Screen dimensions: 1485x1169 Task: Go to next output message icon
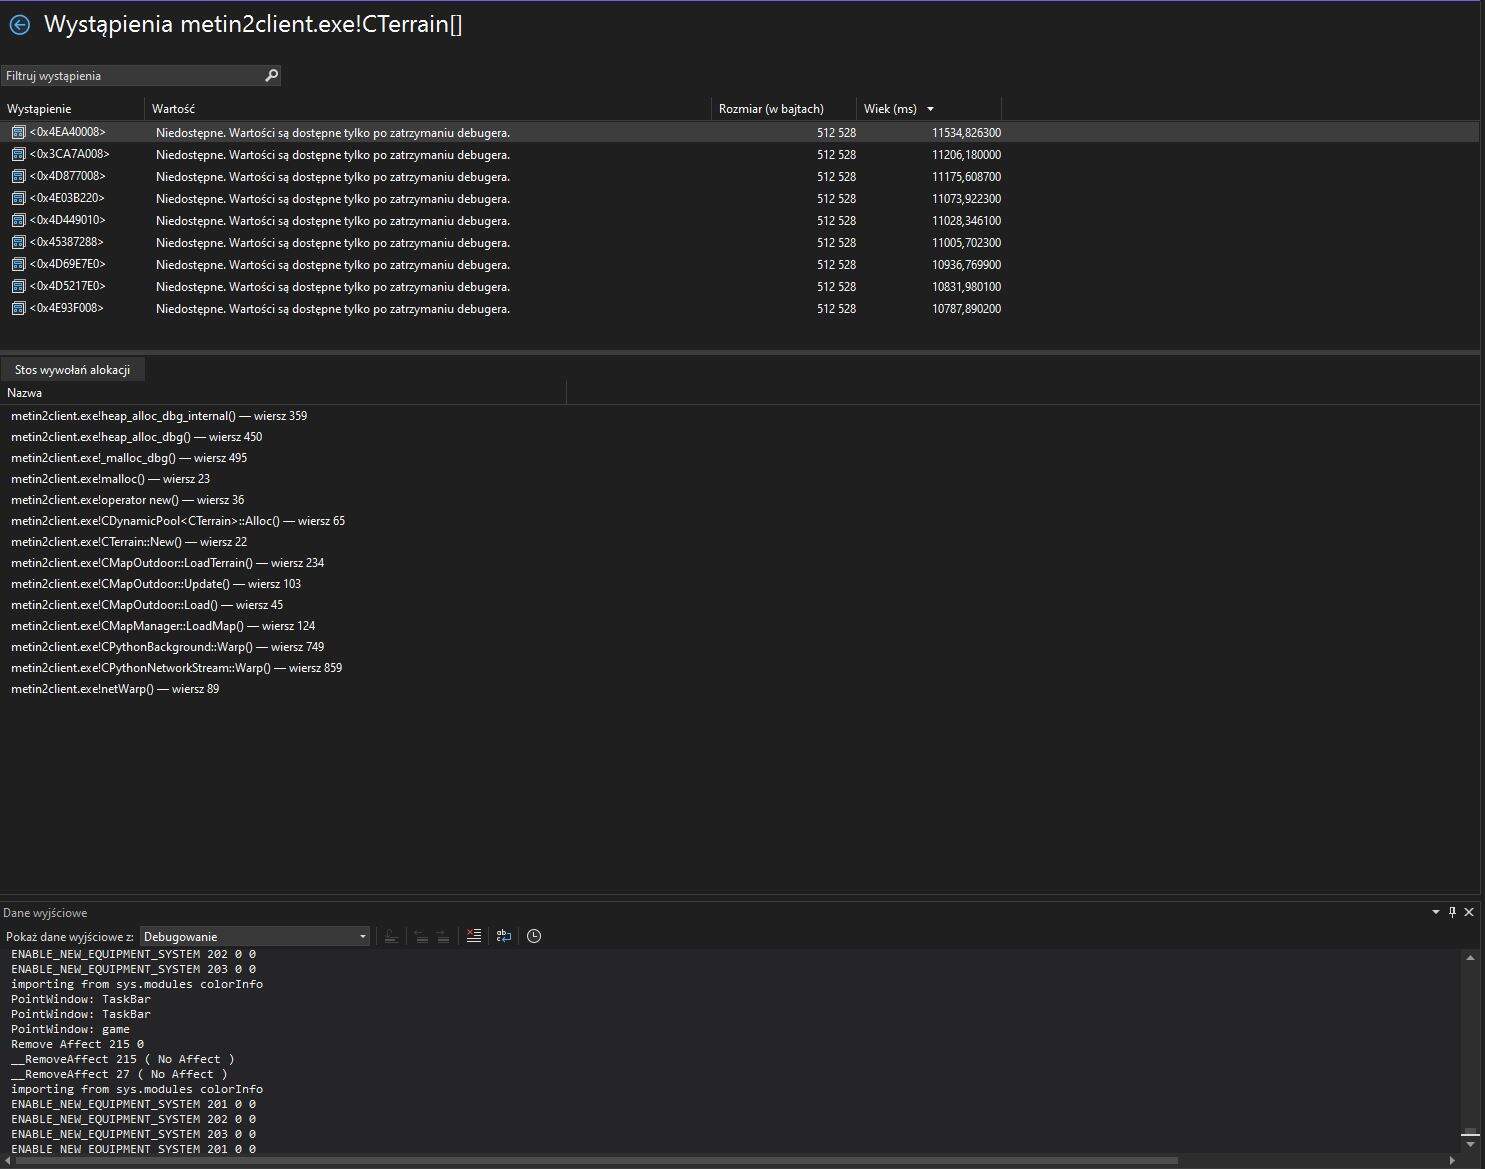coord(443,936)
